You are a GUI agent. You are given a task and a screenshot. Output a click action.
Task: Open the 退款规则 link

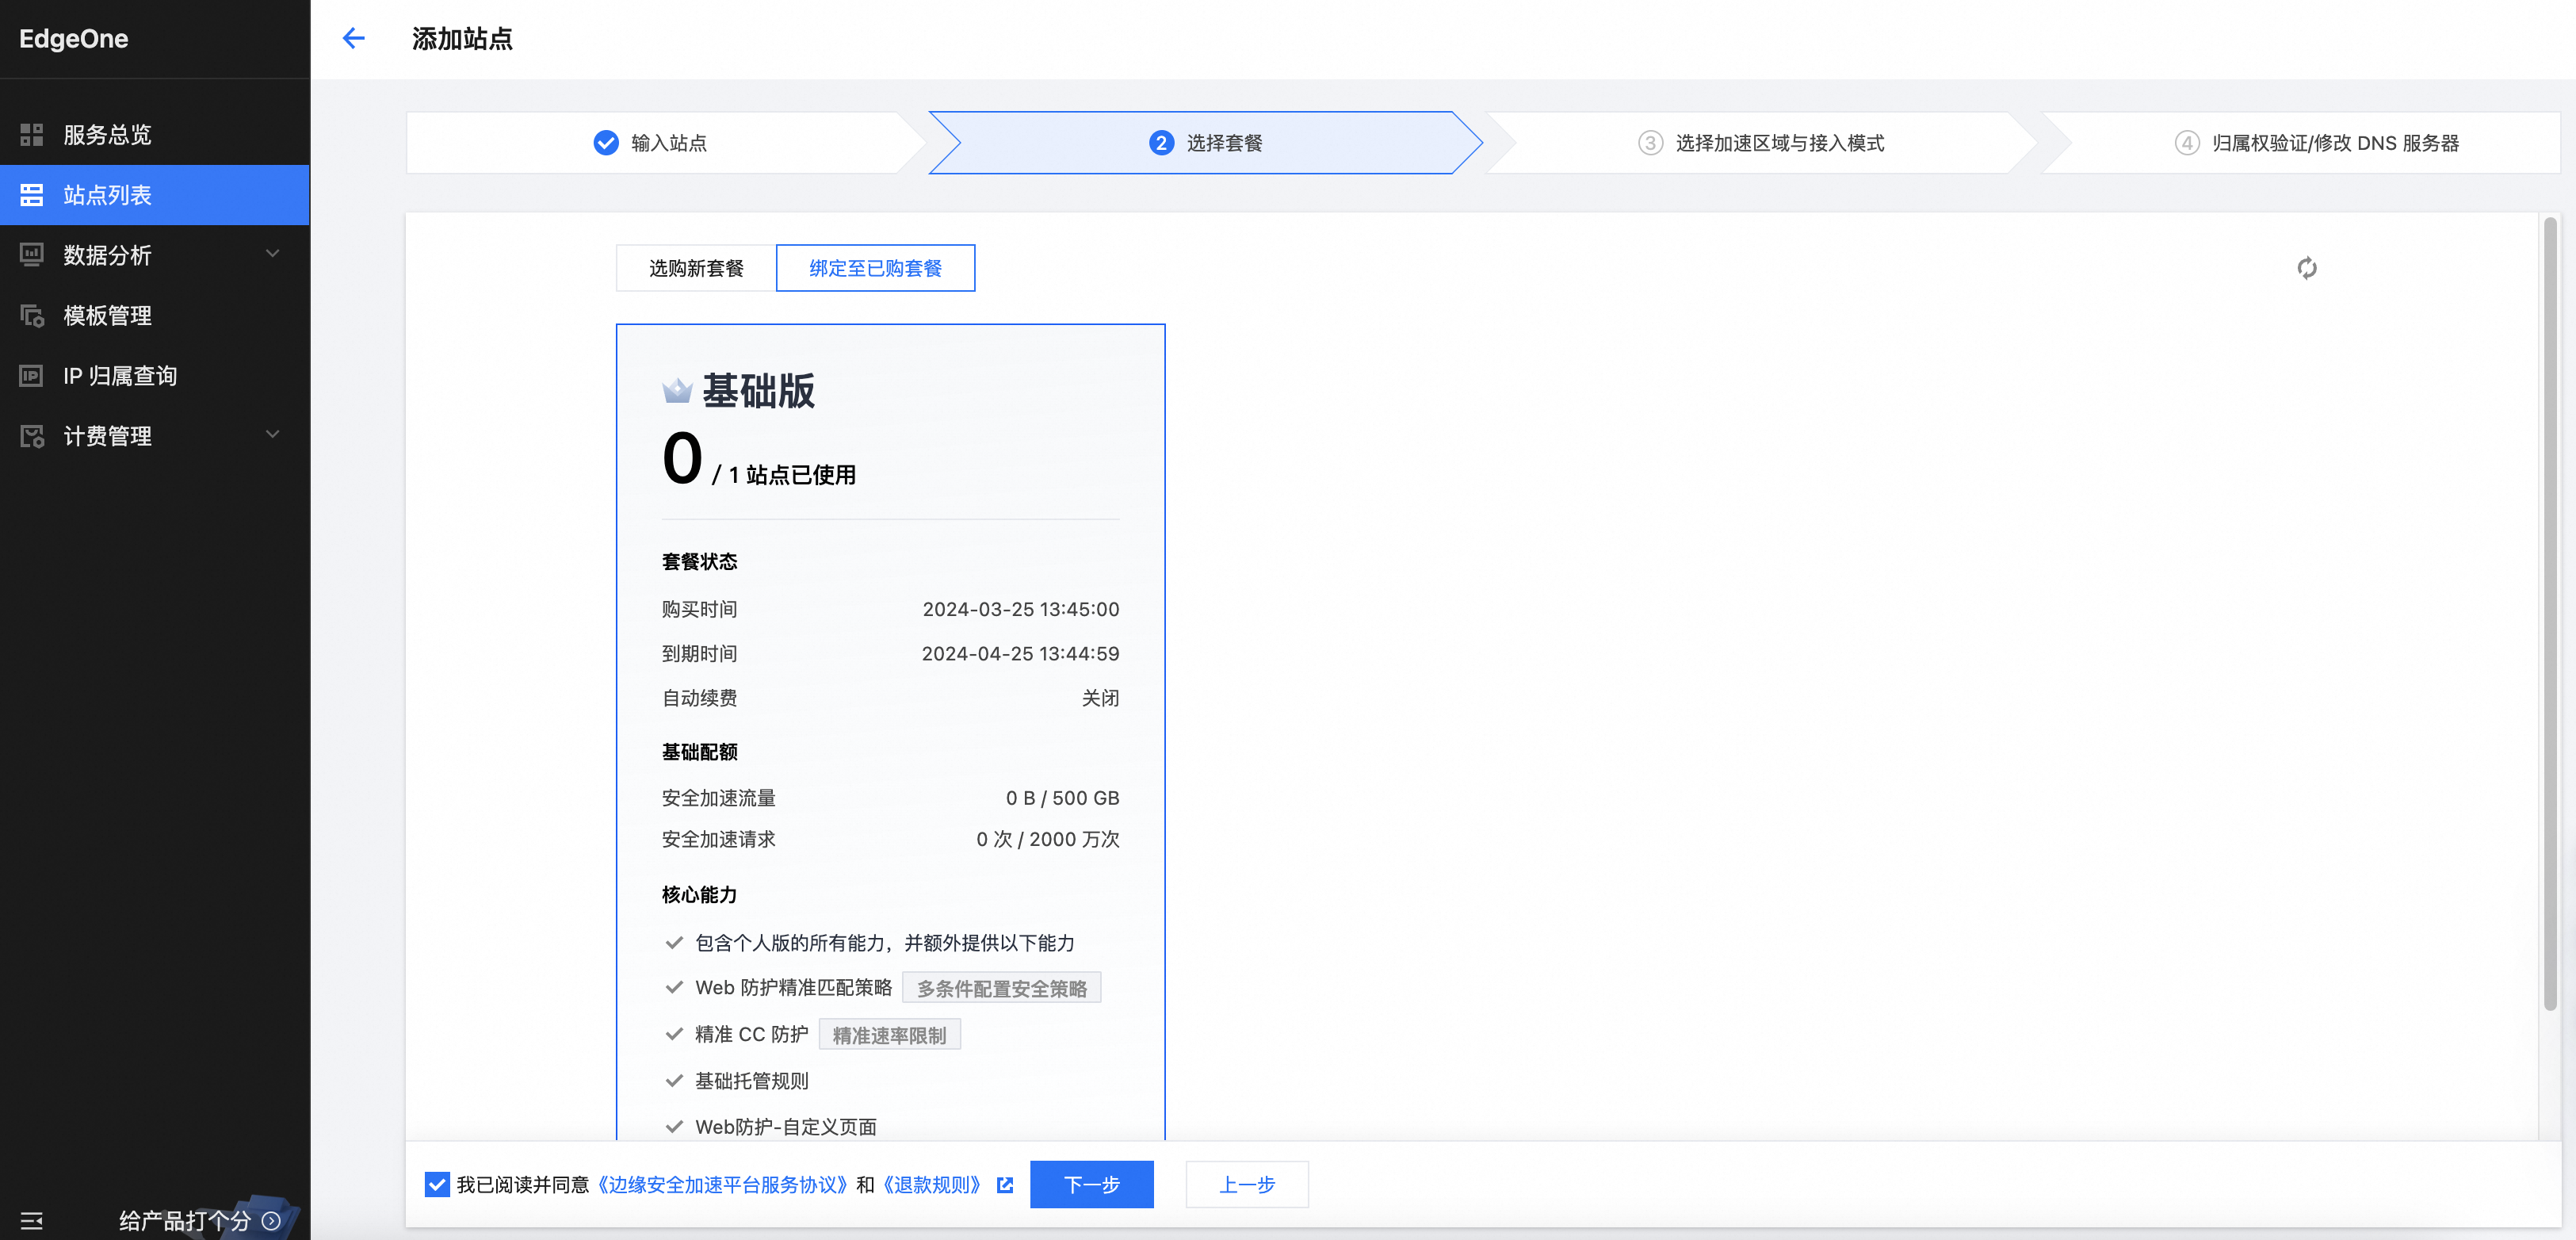click(931, 1184)
